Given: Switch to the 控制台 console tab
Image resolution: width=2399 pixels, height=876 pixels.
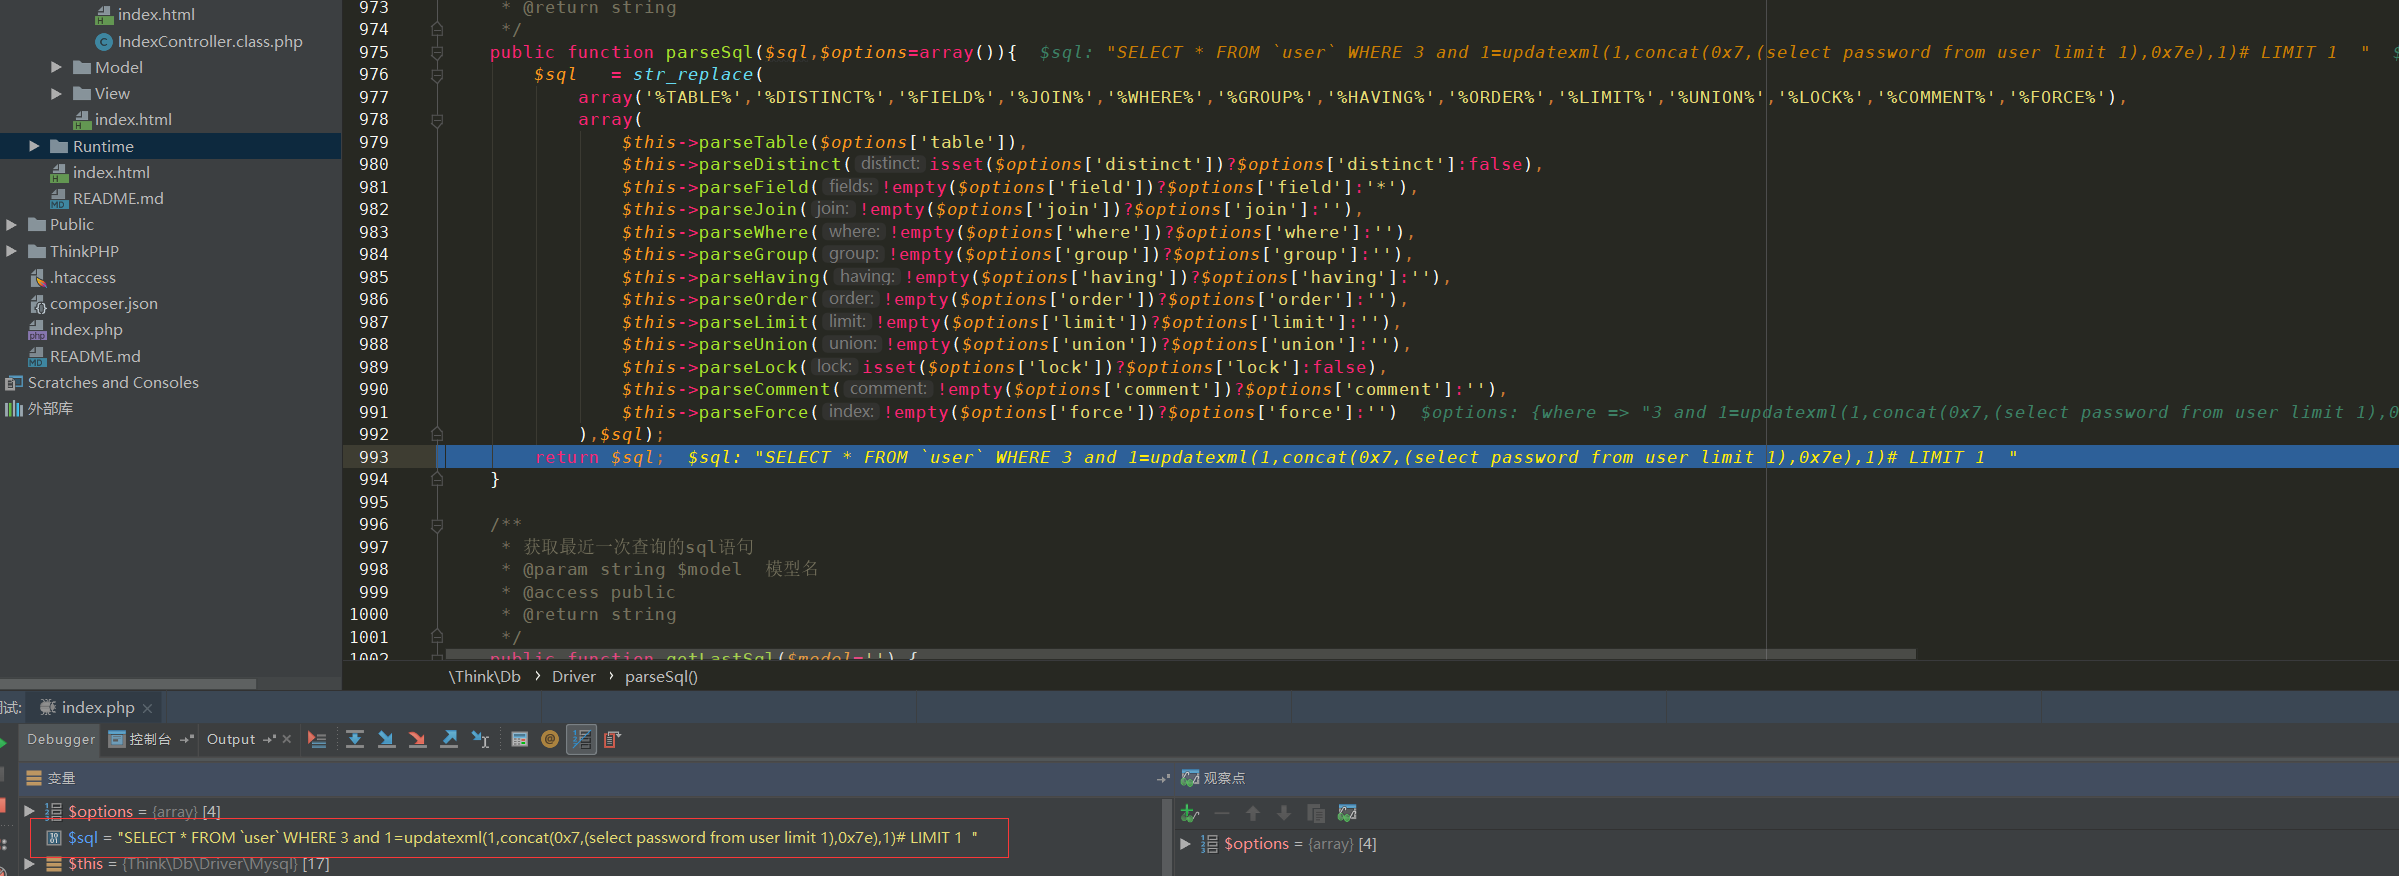Looking at the screenshot, I should point(150,740).
